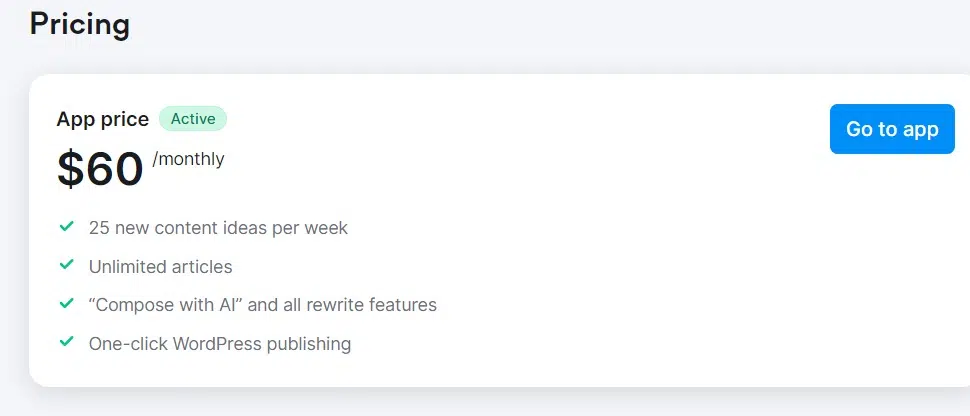The height and width of the screenshot is (416, 970).
Task: Click the checkmark beside 25 new content ideas
Action: click(x=67, y=227)
